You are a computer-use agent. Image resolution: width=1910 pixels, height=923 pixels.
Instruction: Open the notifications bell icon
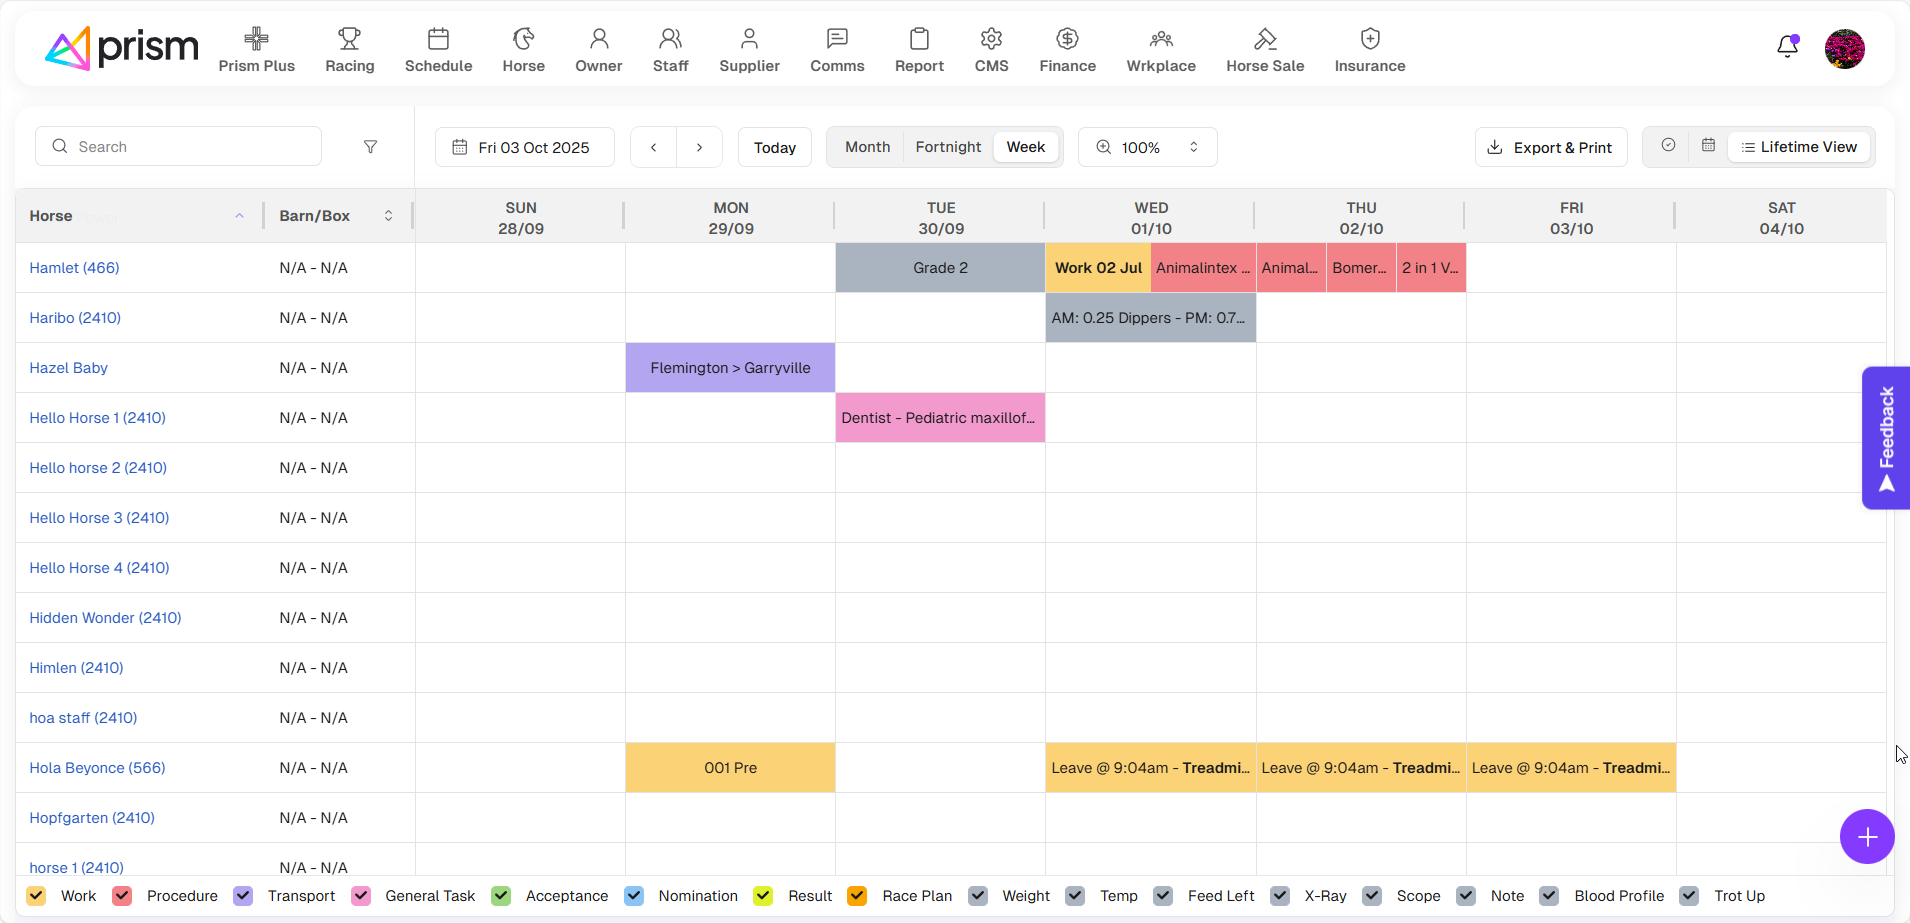tap(1787, 47)
